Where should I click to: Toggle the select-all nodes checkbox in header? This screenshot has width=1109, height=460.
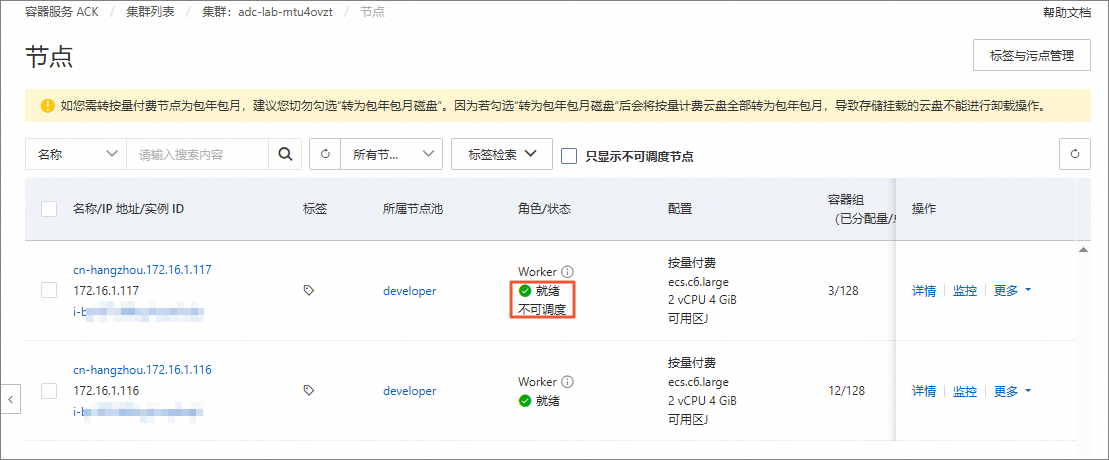pos(49,209)
